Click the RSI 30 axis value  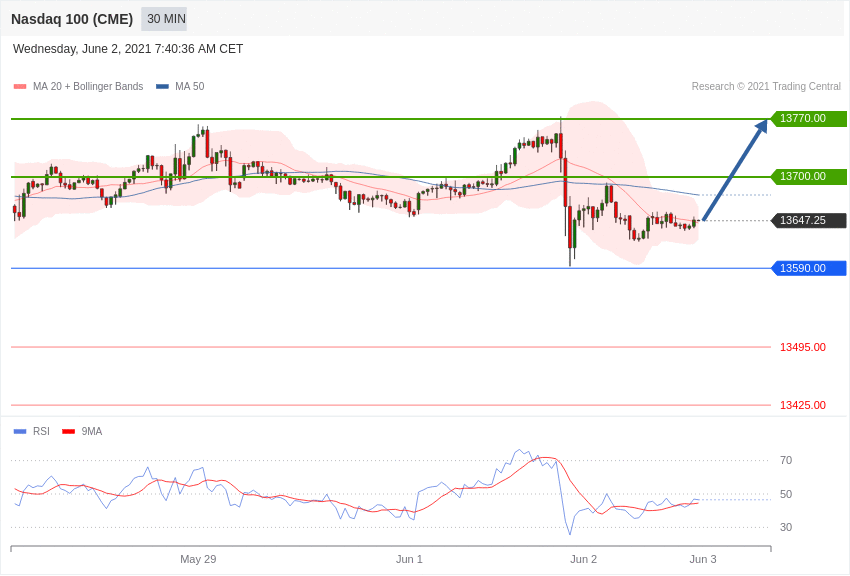click(x=786, y=527)
